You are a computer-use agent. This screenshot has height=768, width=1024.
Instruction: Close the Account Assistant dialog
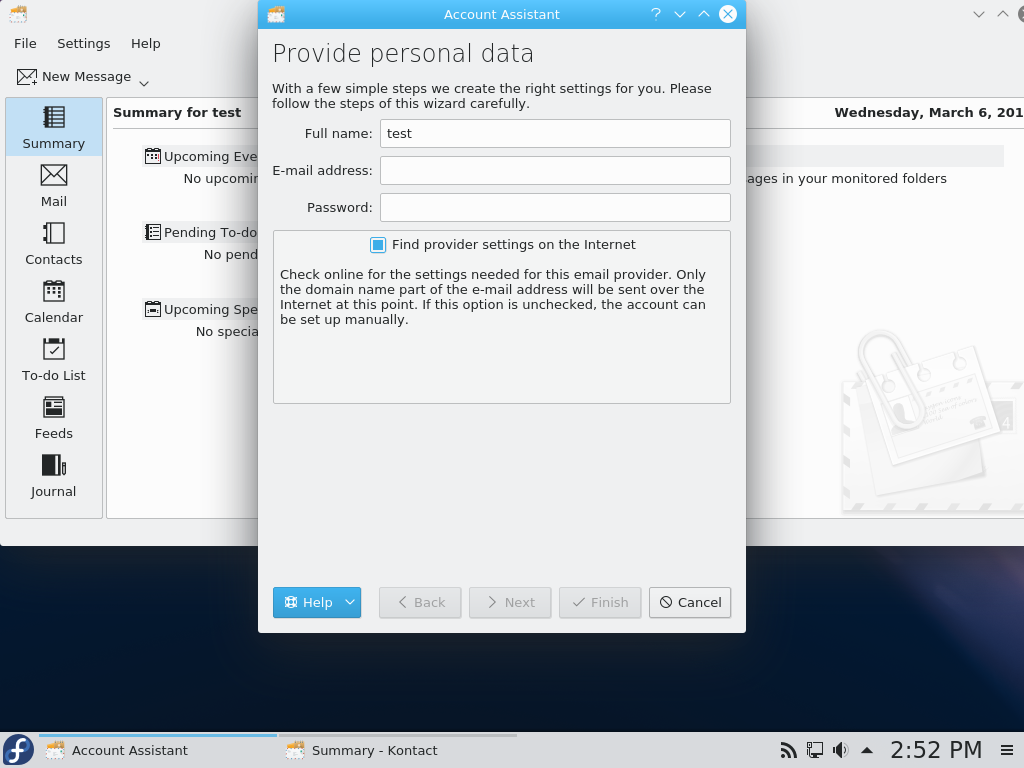728,14
